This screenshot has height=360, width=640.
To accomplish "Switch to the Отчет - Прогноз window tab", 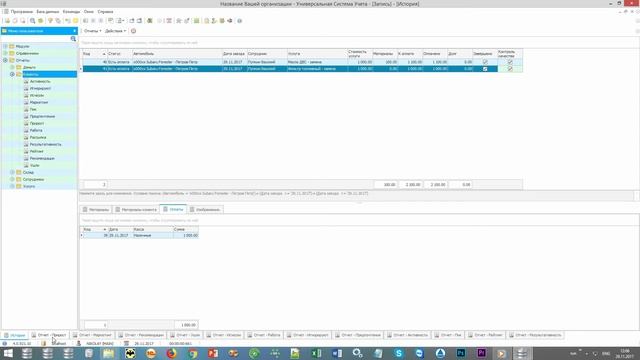I will (x=49, y=335).
